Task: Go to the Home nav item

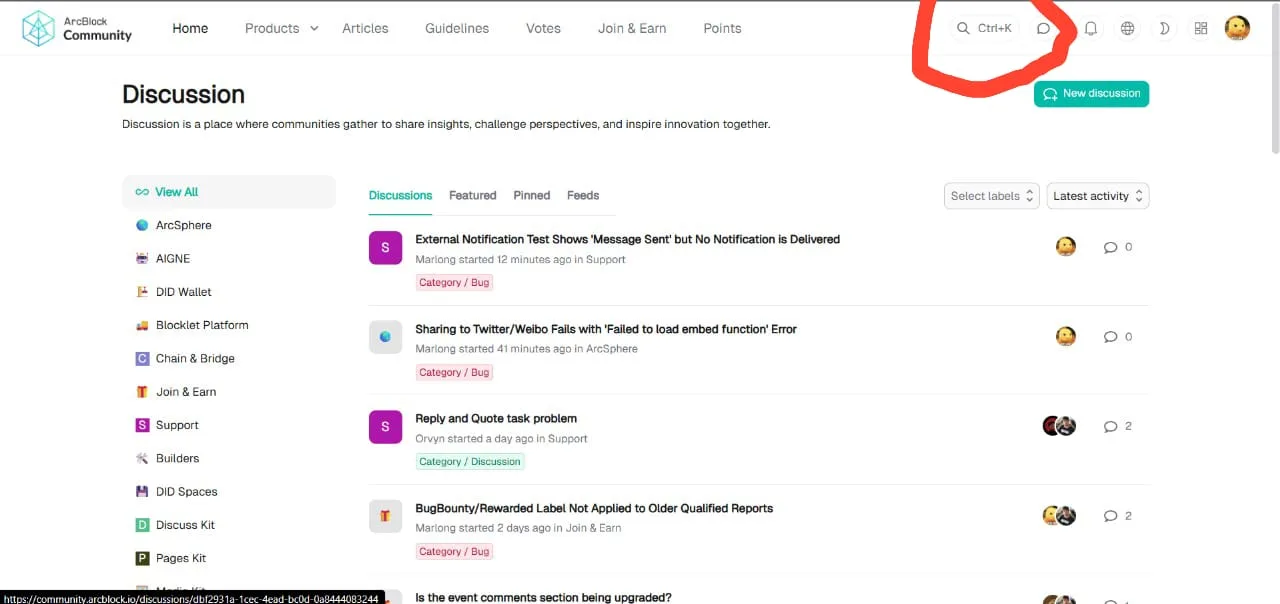Action: click(x=190, y=28)
